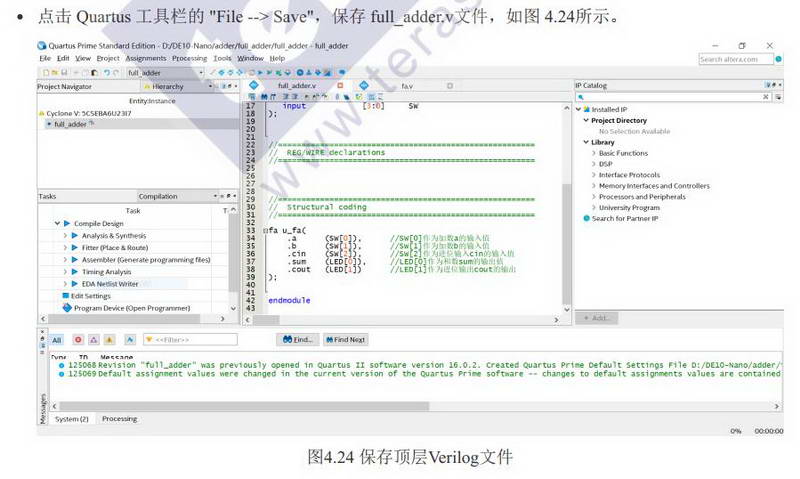Click the Find Next button
Screen dimensions: 800x479
[345, 340]
